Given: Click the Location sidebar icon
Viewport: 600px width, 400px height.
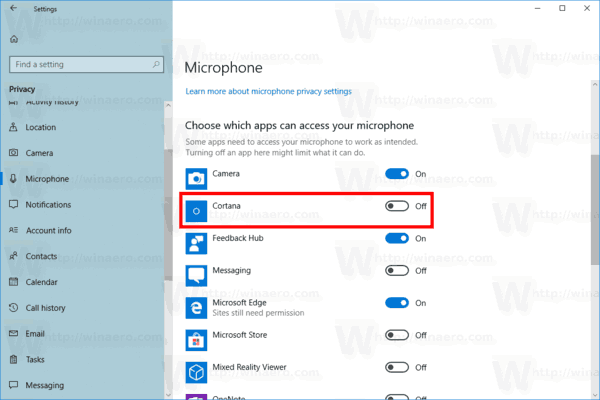Looking at the screenshot, I should tap(13, 127).
